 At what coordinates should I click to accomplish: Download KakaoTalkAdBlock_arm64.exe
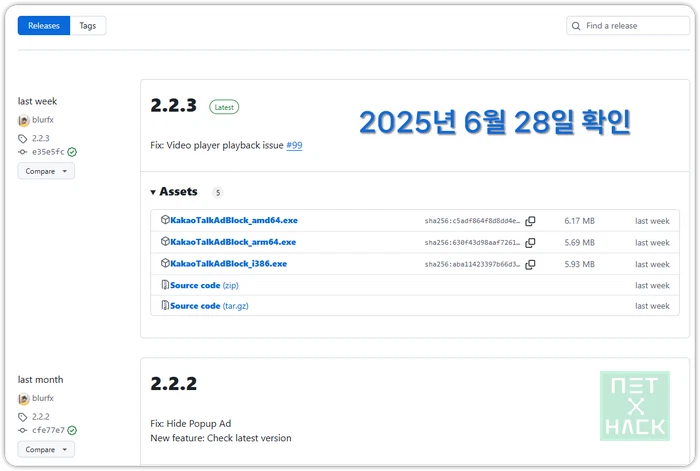tap(233, 242)
